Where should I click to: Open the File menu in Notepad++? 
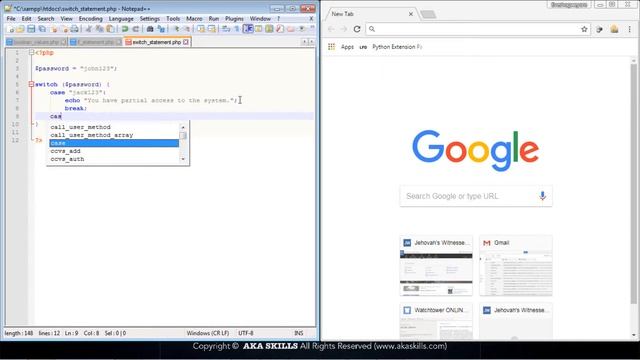11,19
